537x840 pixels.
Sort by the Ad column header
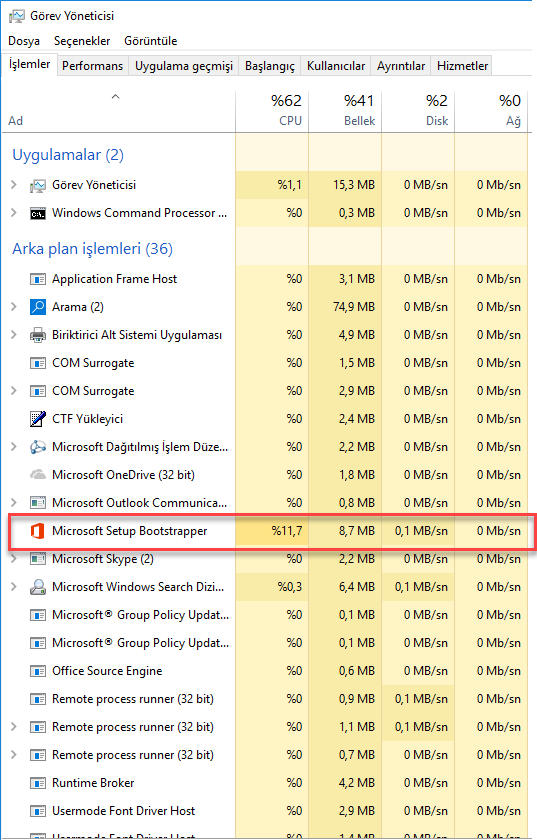coord(118,111)
